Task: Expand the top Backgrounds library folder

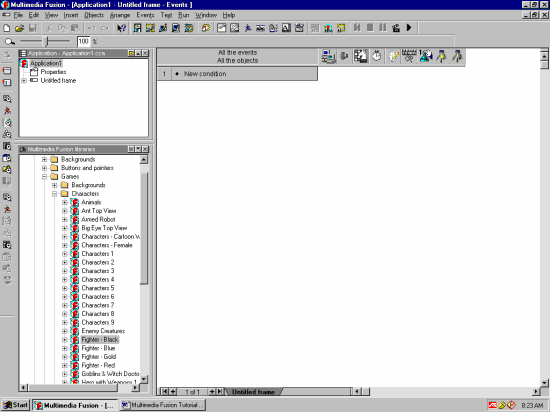Action: pyautogui.click(x=45, y=159)
